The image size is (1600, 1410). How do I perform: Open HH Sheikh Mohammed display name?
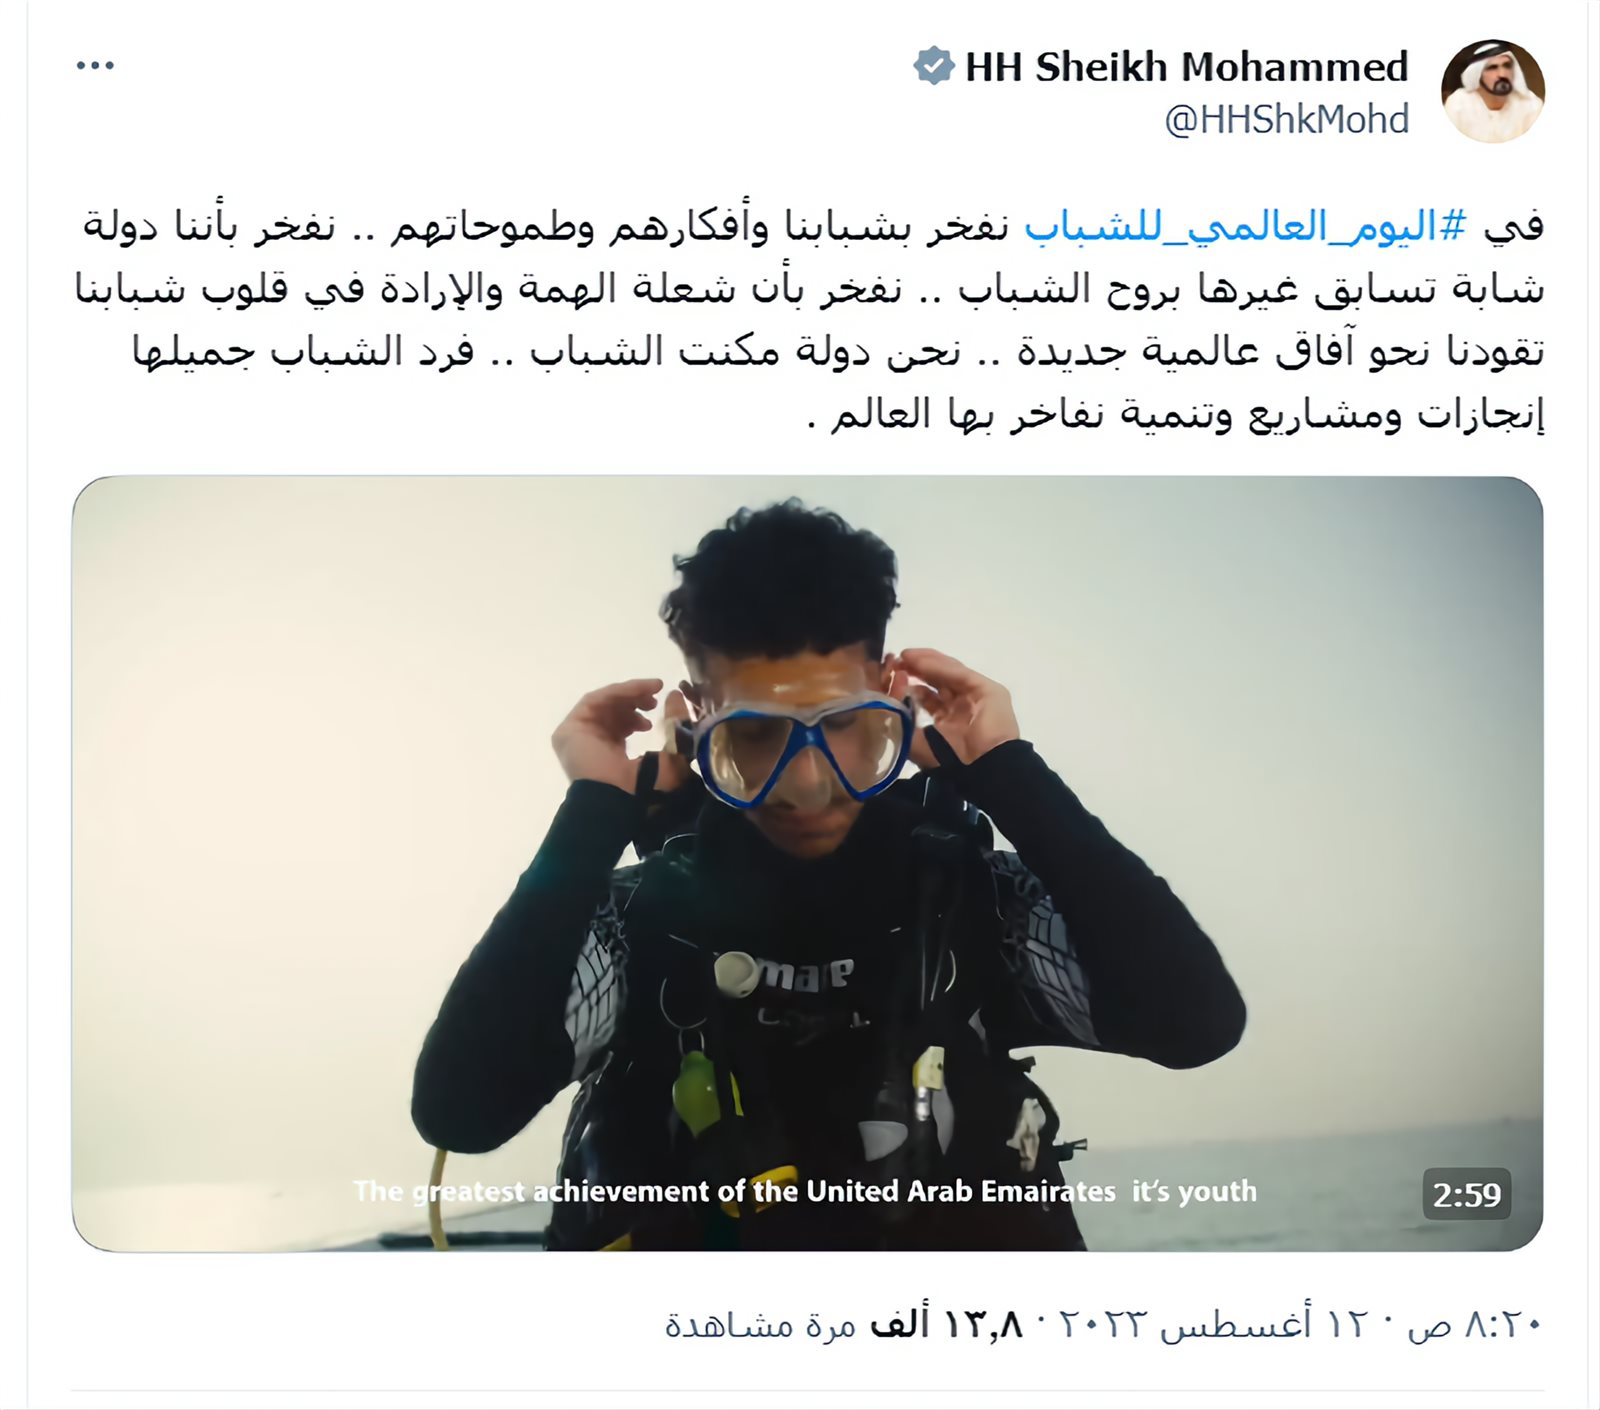coord(1186,67)
